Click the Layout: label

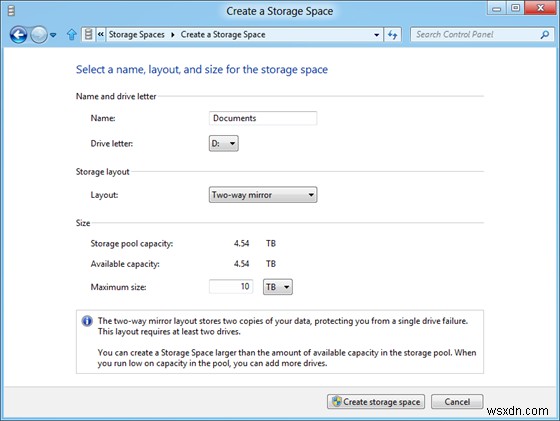click(x=104, y=195)
